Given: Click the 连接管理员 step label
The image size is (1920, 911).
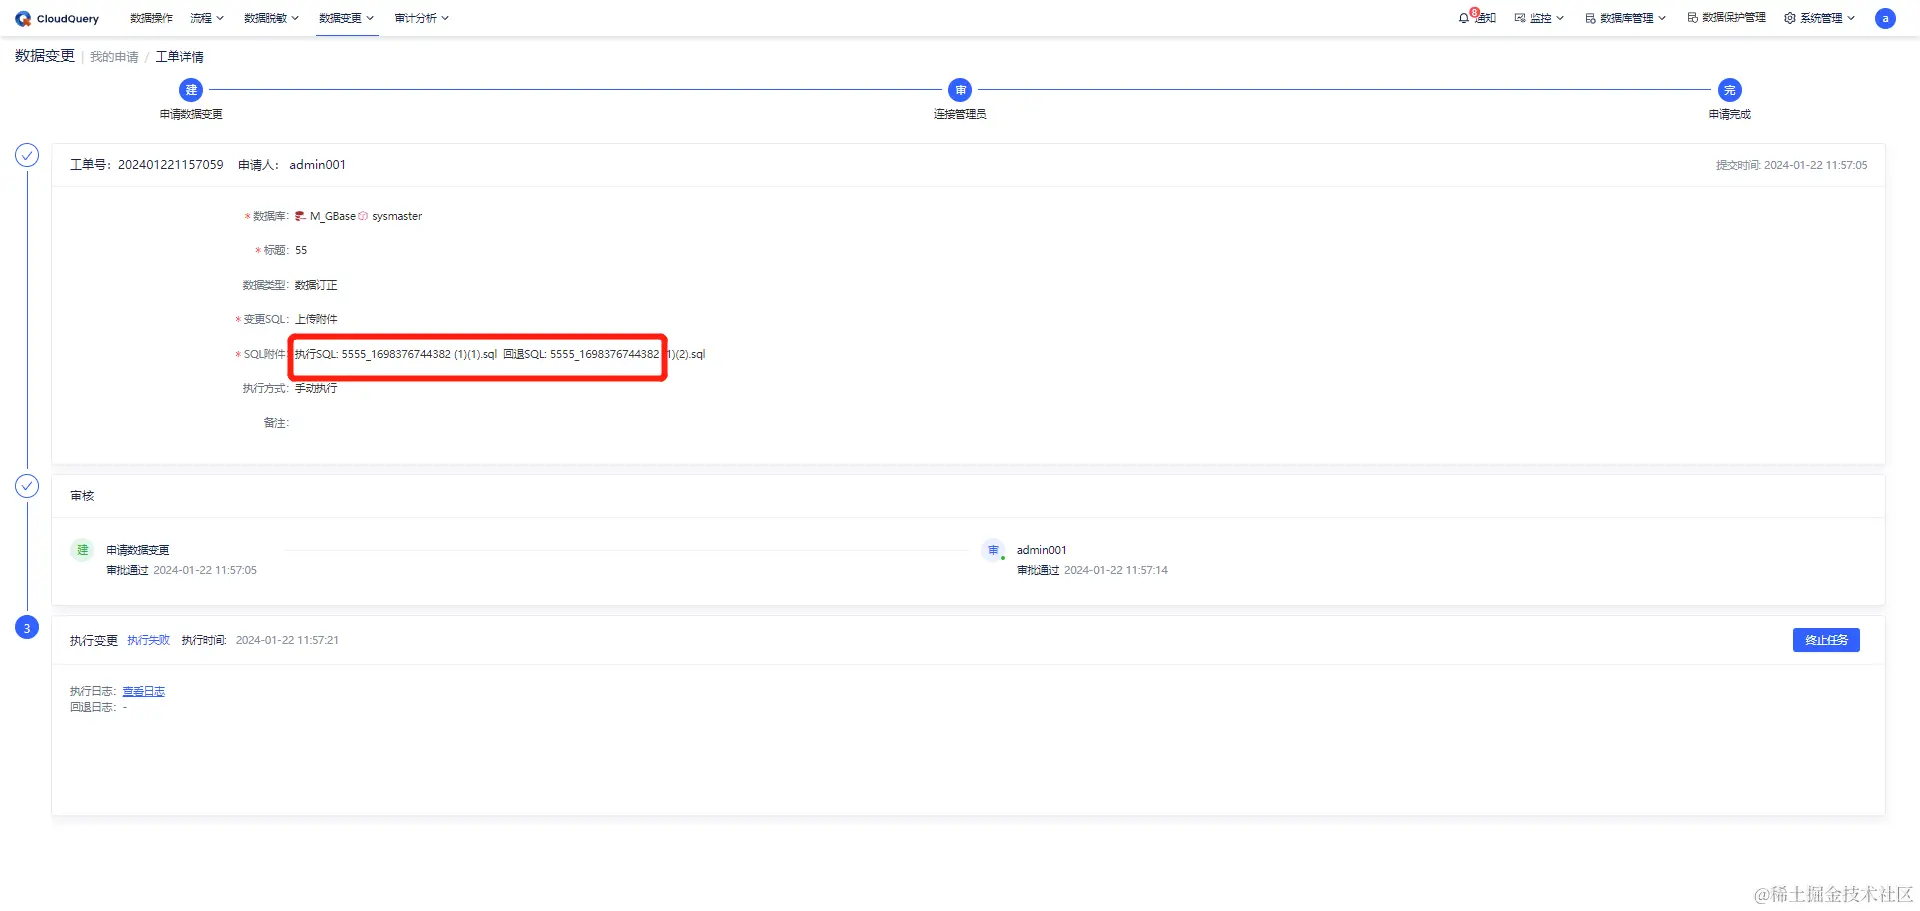Looking at the screenshot, I should [960, 114].
